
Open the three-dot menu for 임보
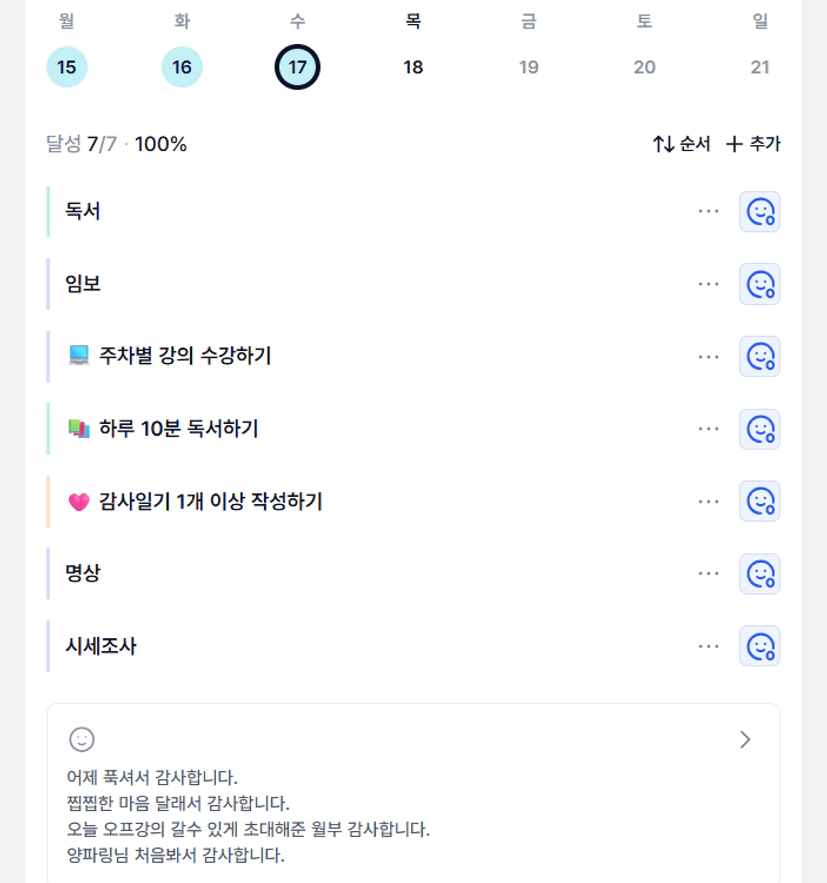tap(709, 284)
